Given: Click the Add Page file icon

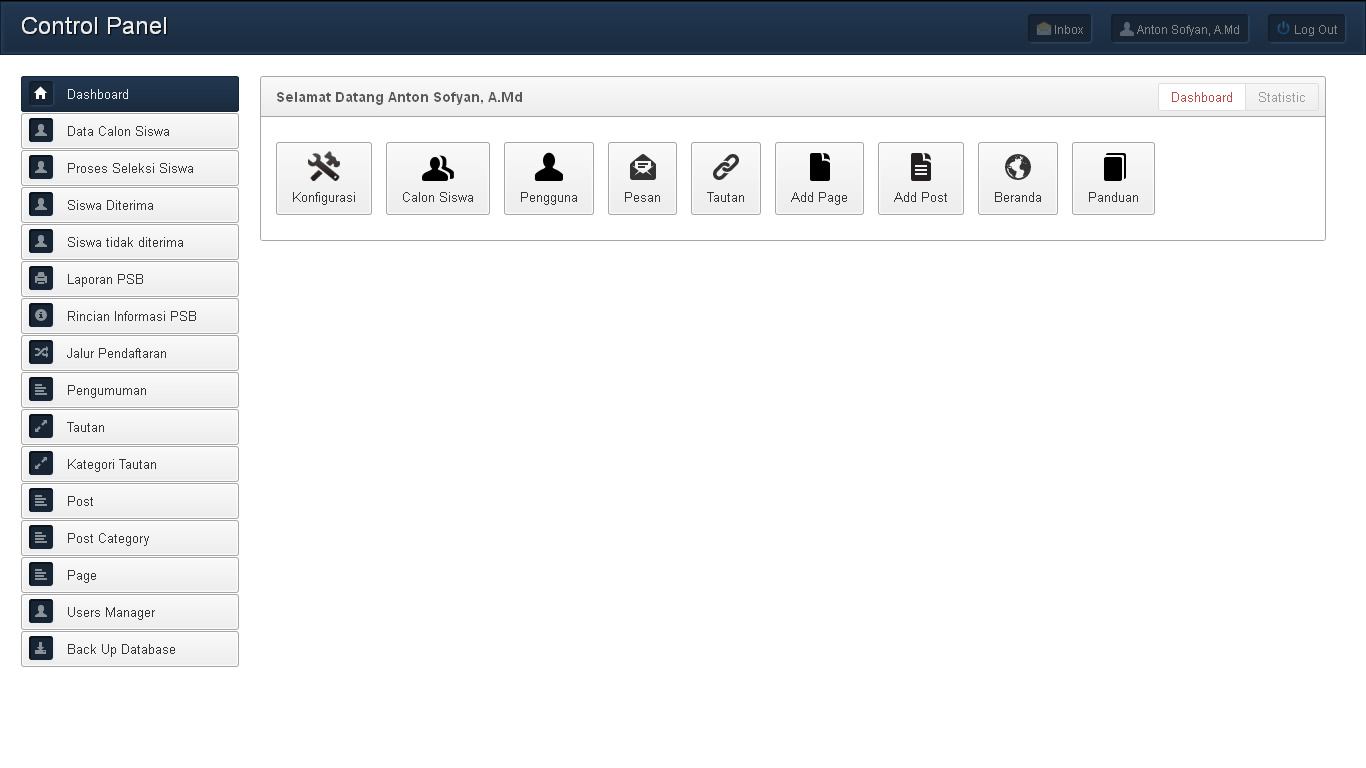Looking at the screenshot, I should pyautogui.click(x=819, y=167).
